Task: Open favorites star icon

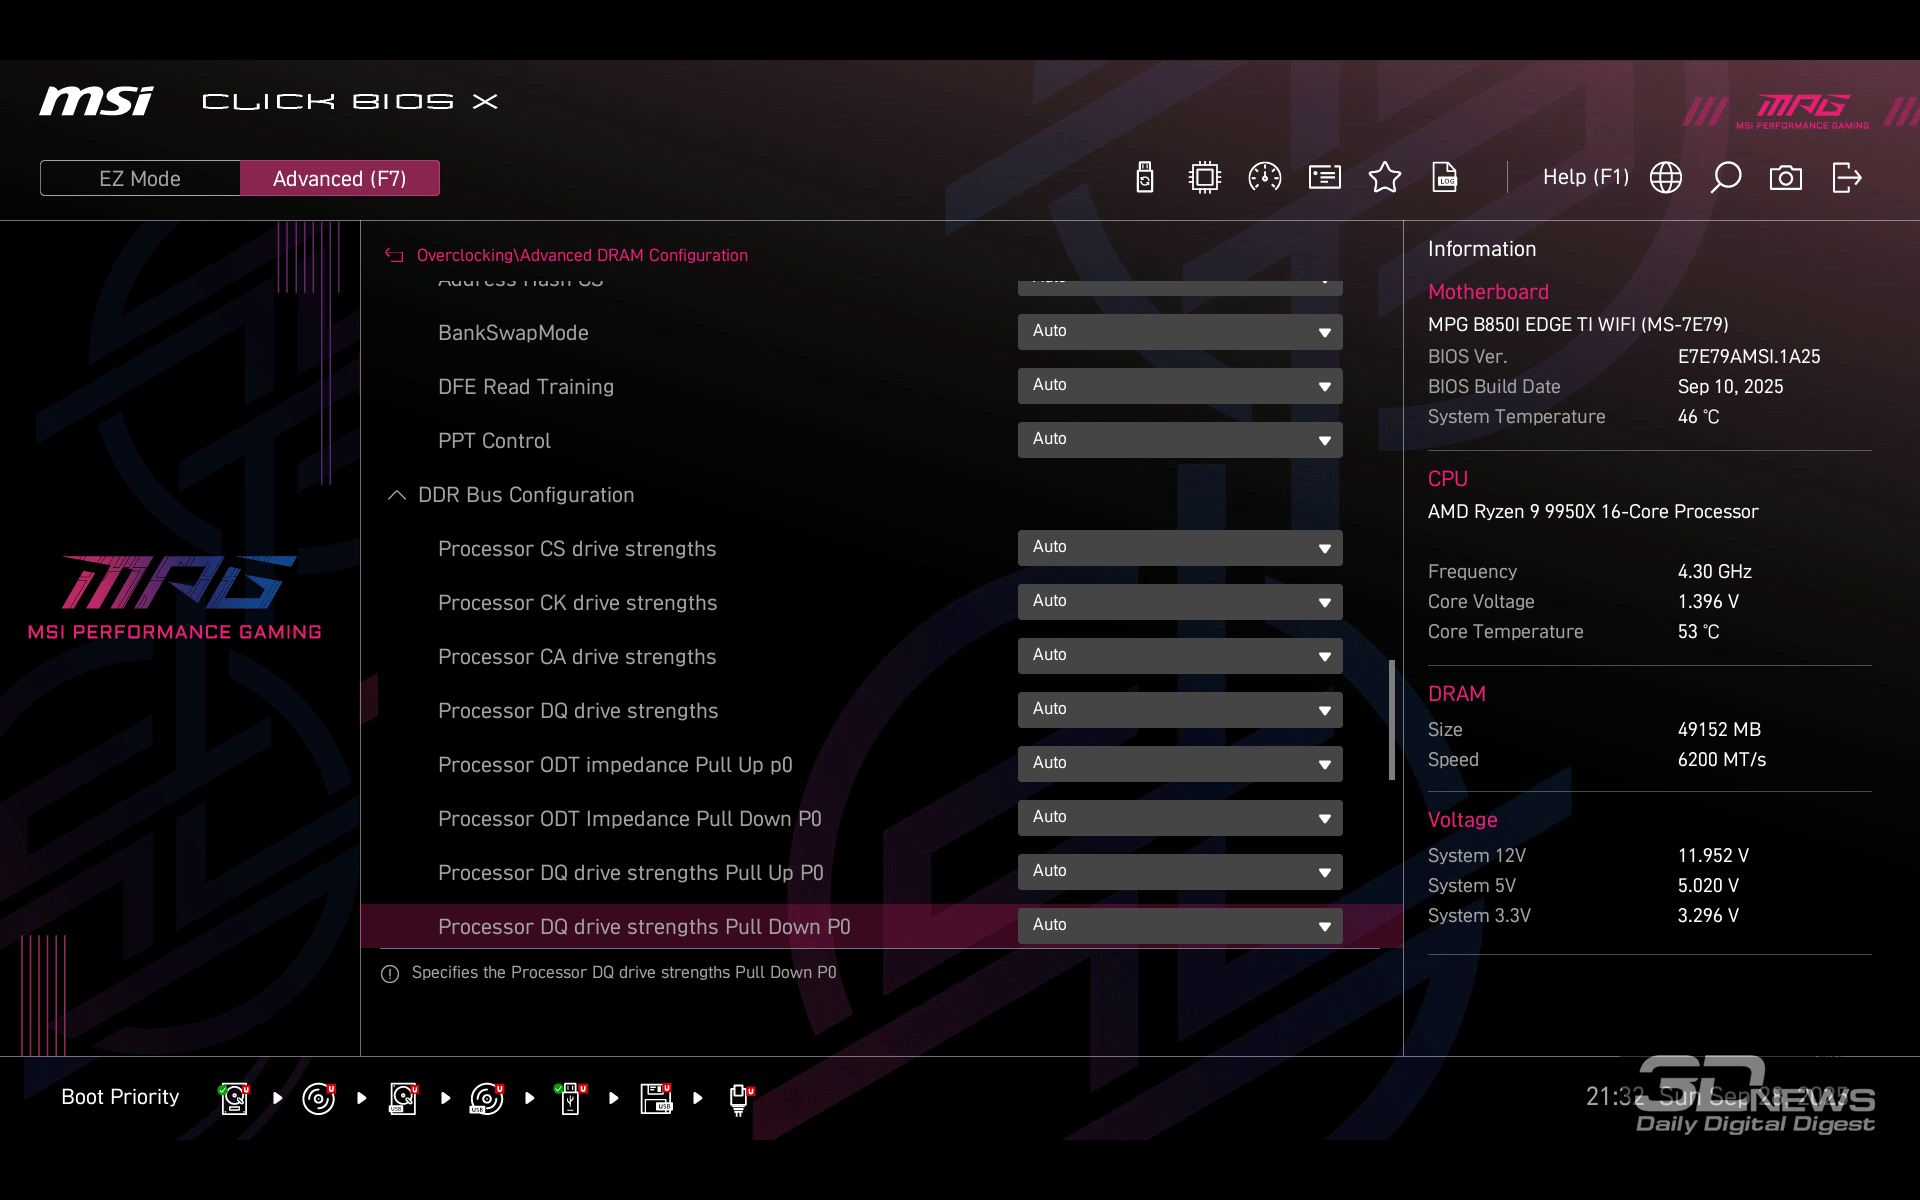Action: click(1384, 178)
